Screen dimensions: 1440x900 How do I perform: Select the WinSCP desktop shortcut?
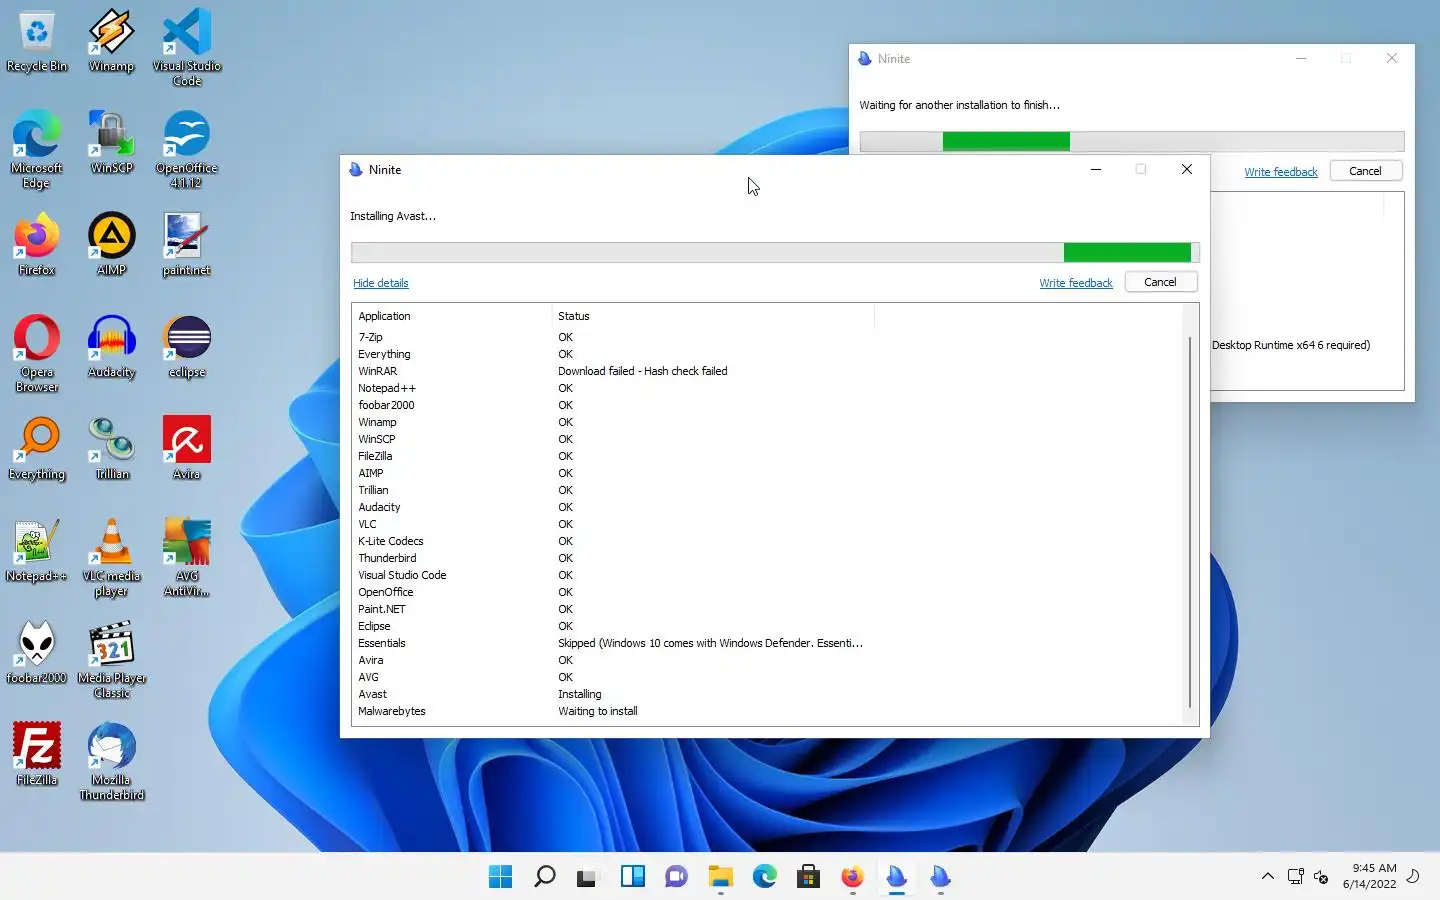[111, 143]
